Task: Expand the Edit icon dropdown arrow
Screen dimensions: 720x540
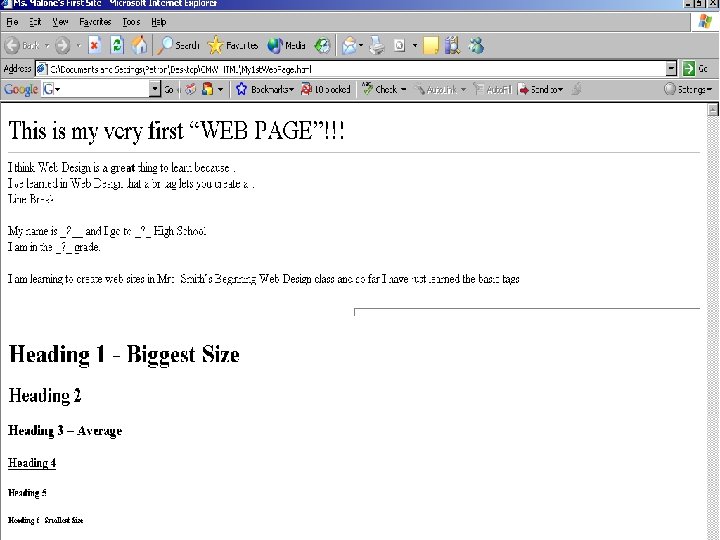Action: pyautogui.click(x=415, y=45)
